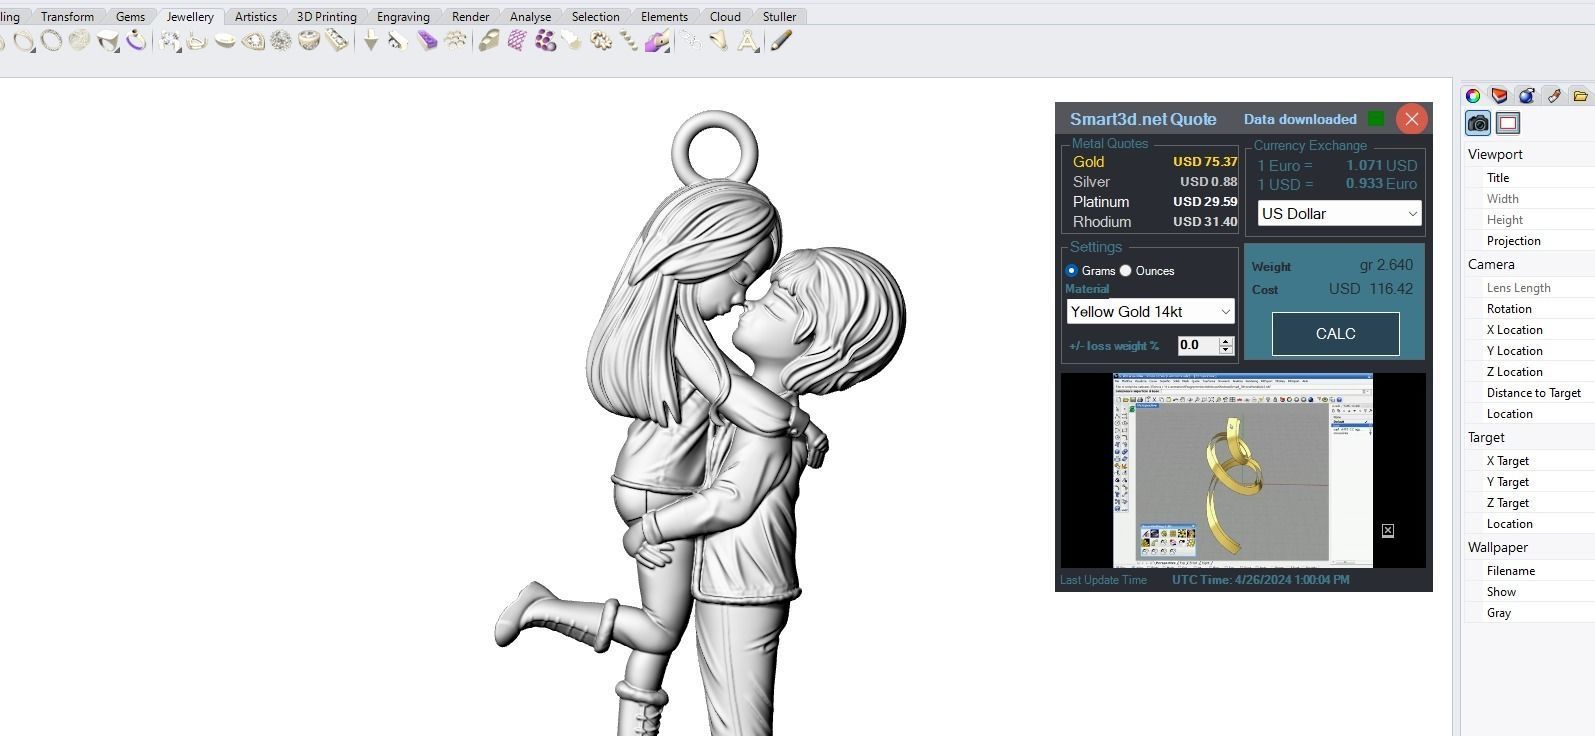
Task: Select the Platinum metal quote row
Action: coord(1154,202)
